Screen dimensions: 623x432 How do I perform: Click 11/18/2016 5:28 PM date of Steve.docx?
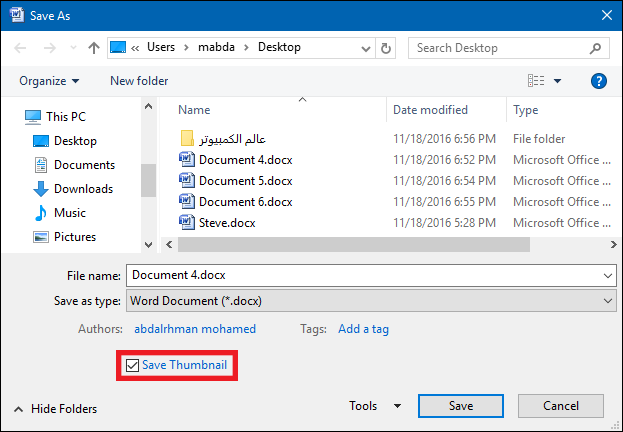point(444,223)
